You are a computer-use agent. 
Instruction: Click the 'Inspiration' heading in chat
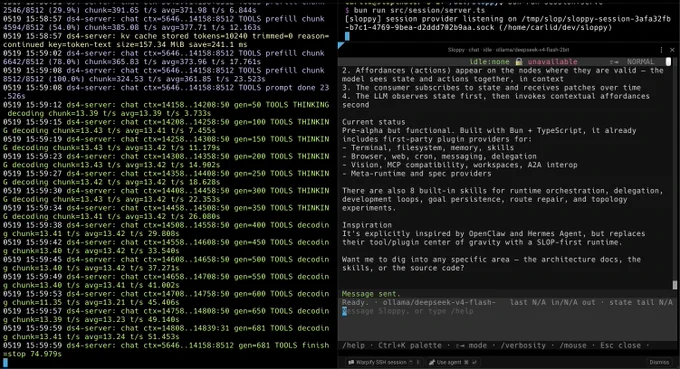pos(366,225)
